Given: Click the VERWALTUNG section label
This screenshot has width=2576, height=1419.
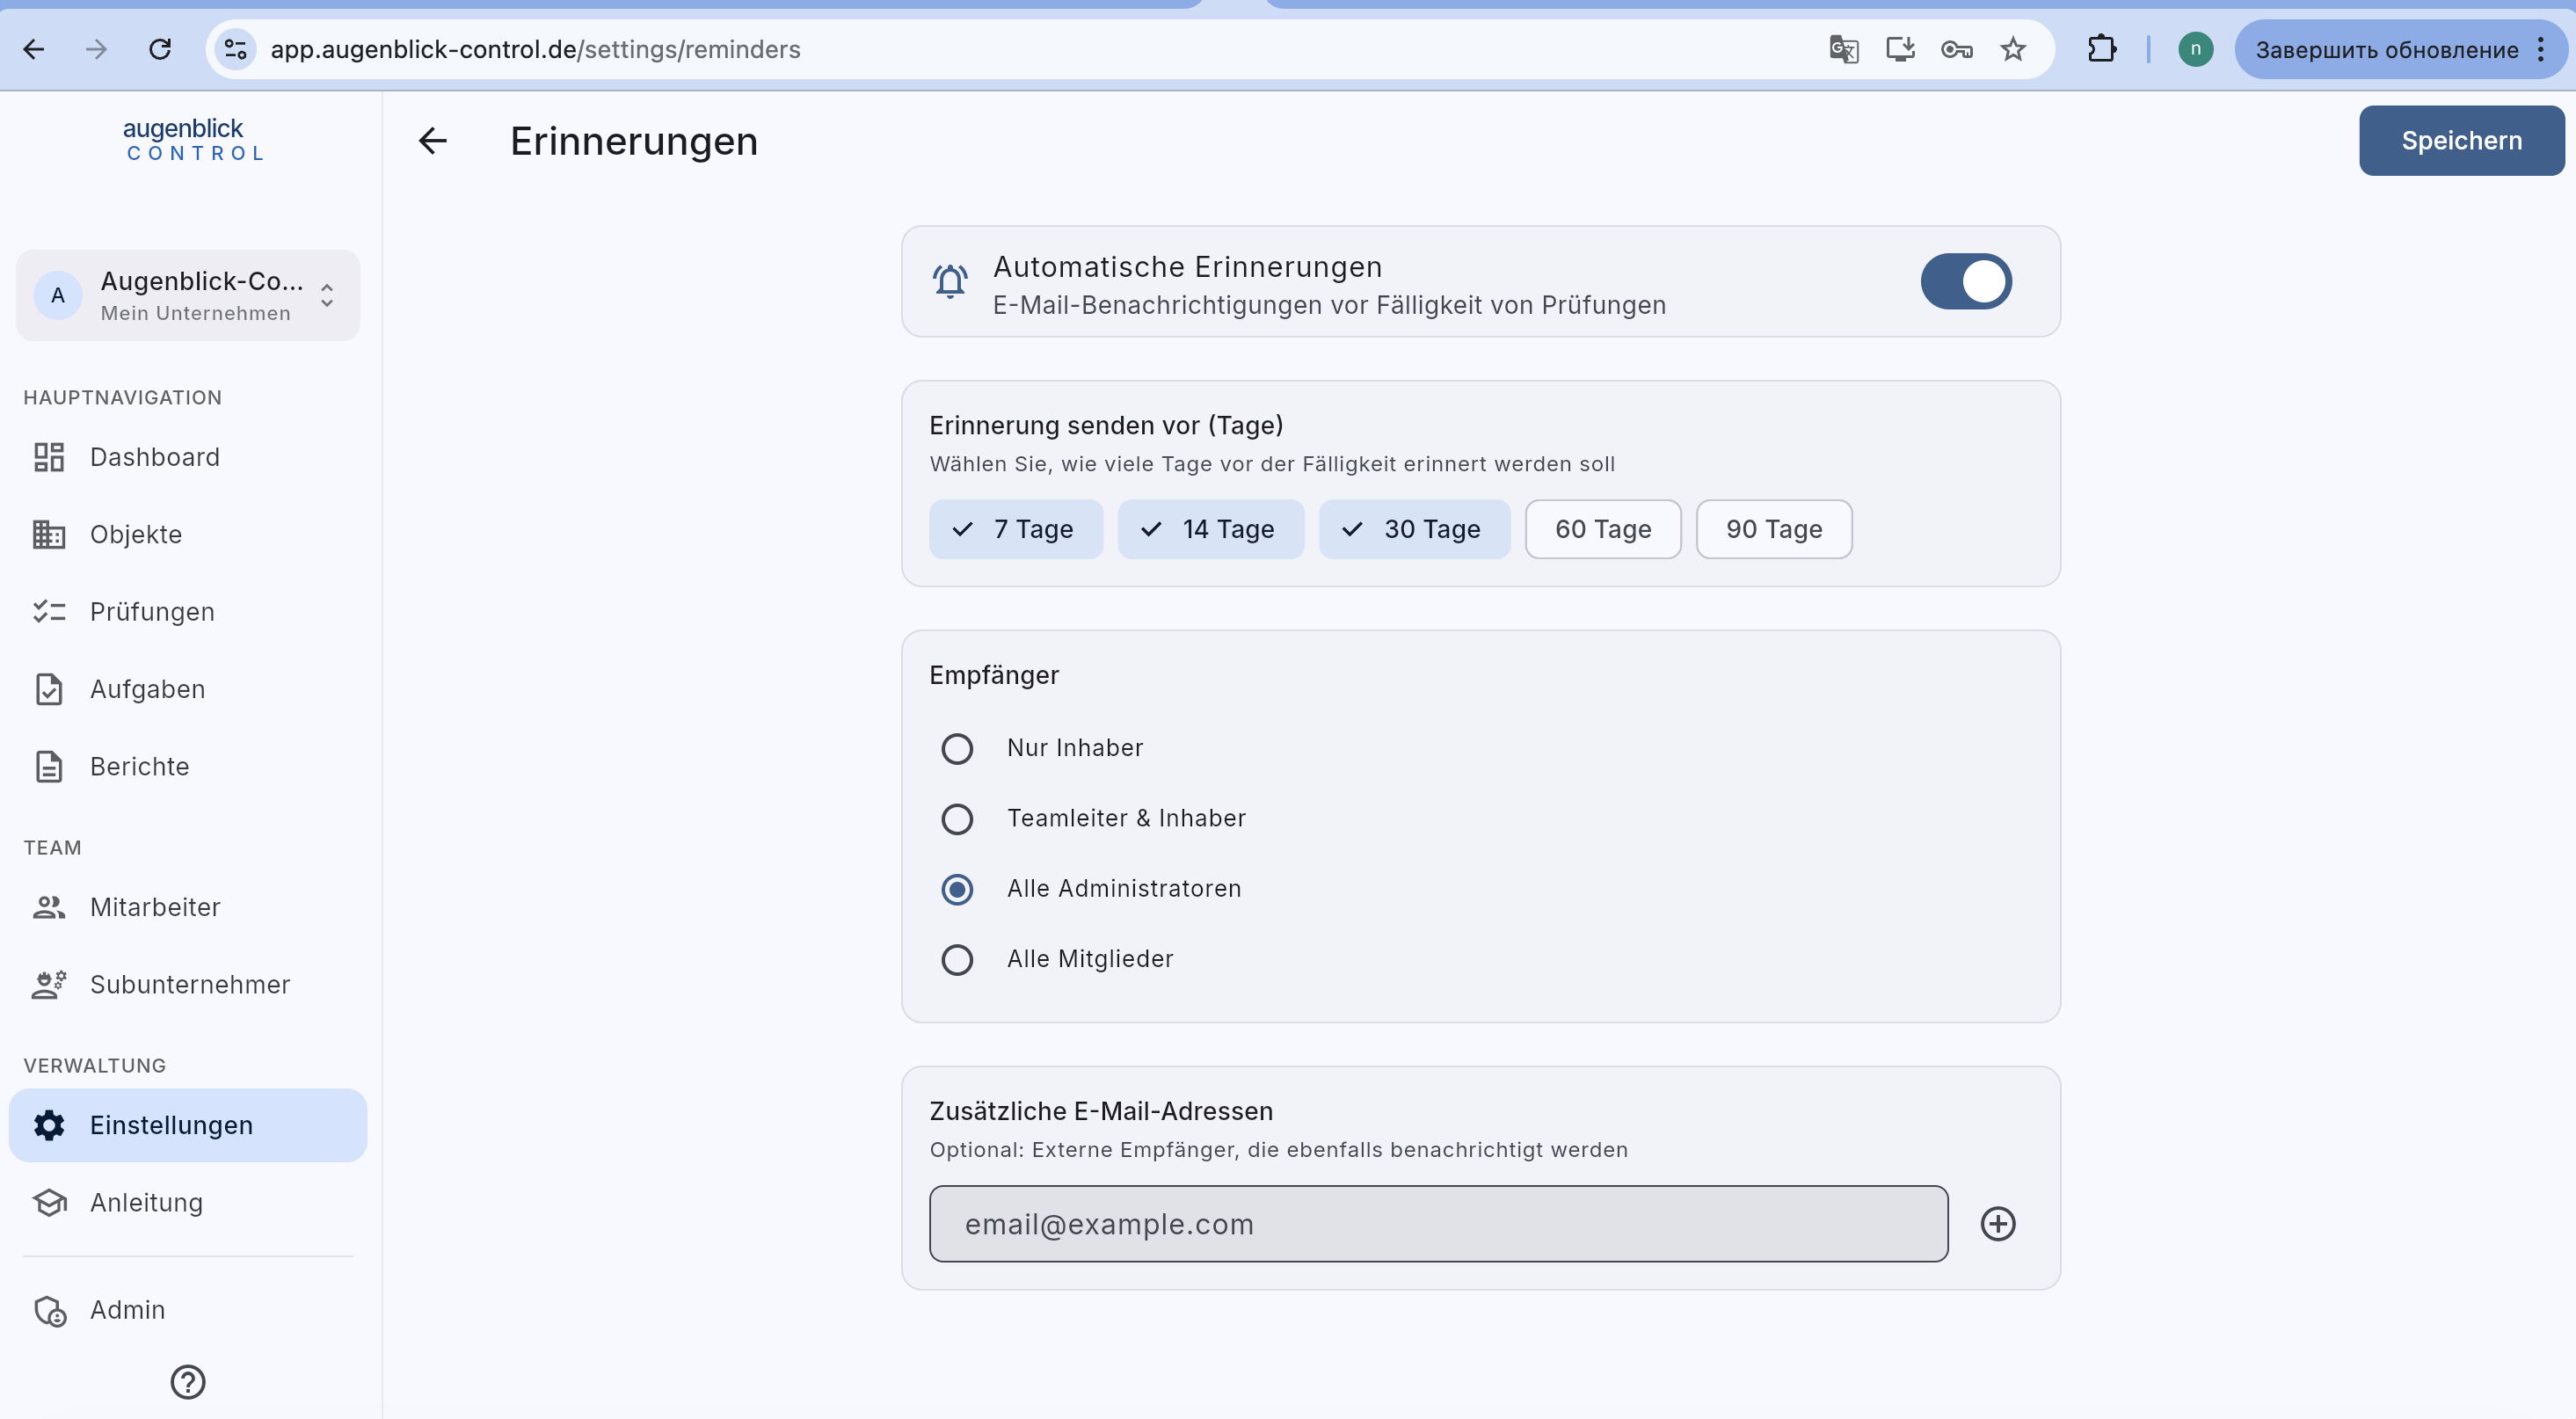Looking at the screenshot, I should [x=95, y=1066].
